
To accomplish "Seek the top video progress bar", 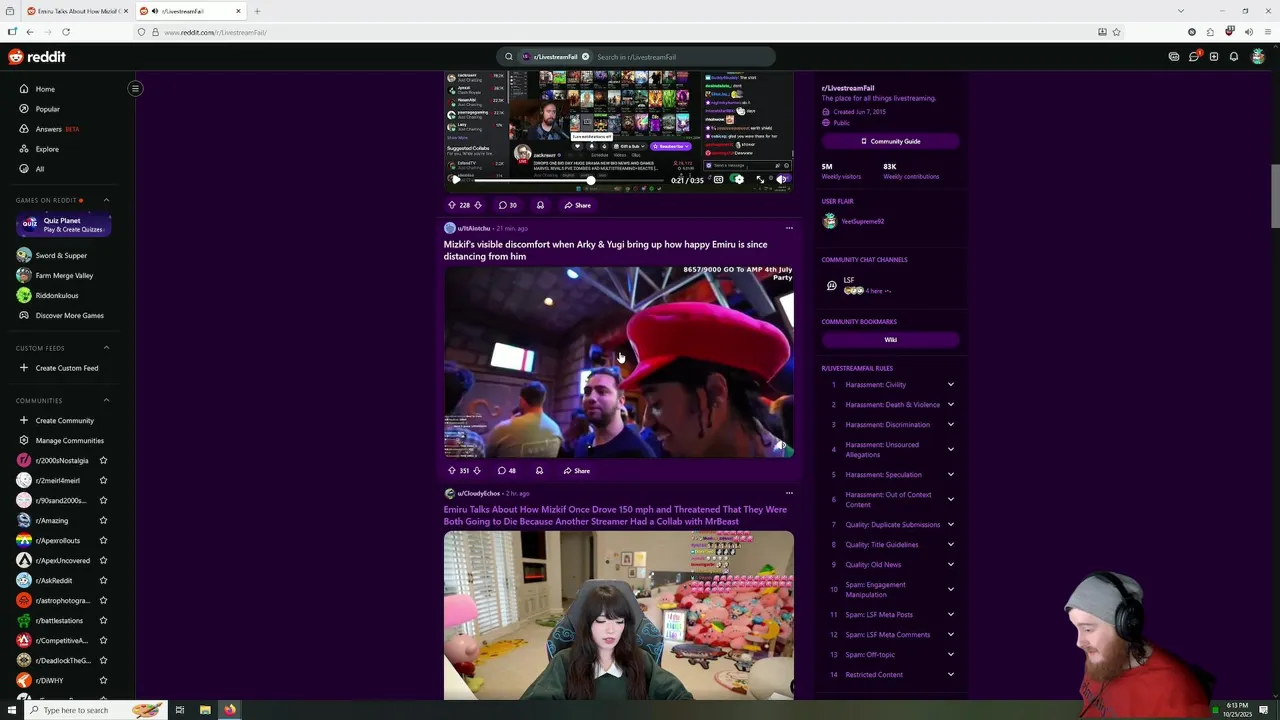I will click(570, 180).
